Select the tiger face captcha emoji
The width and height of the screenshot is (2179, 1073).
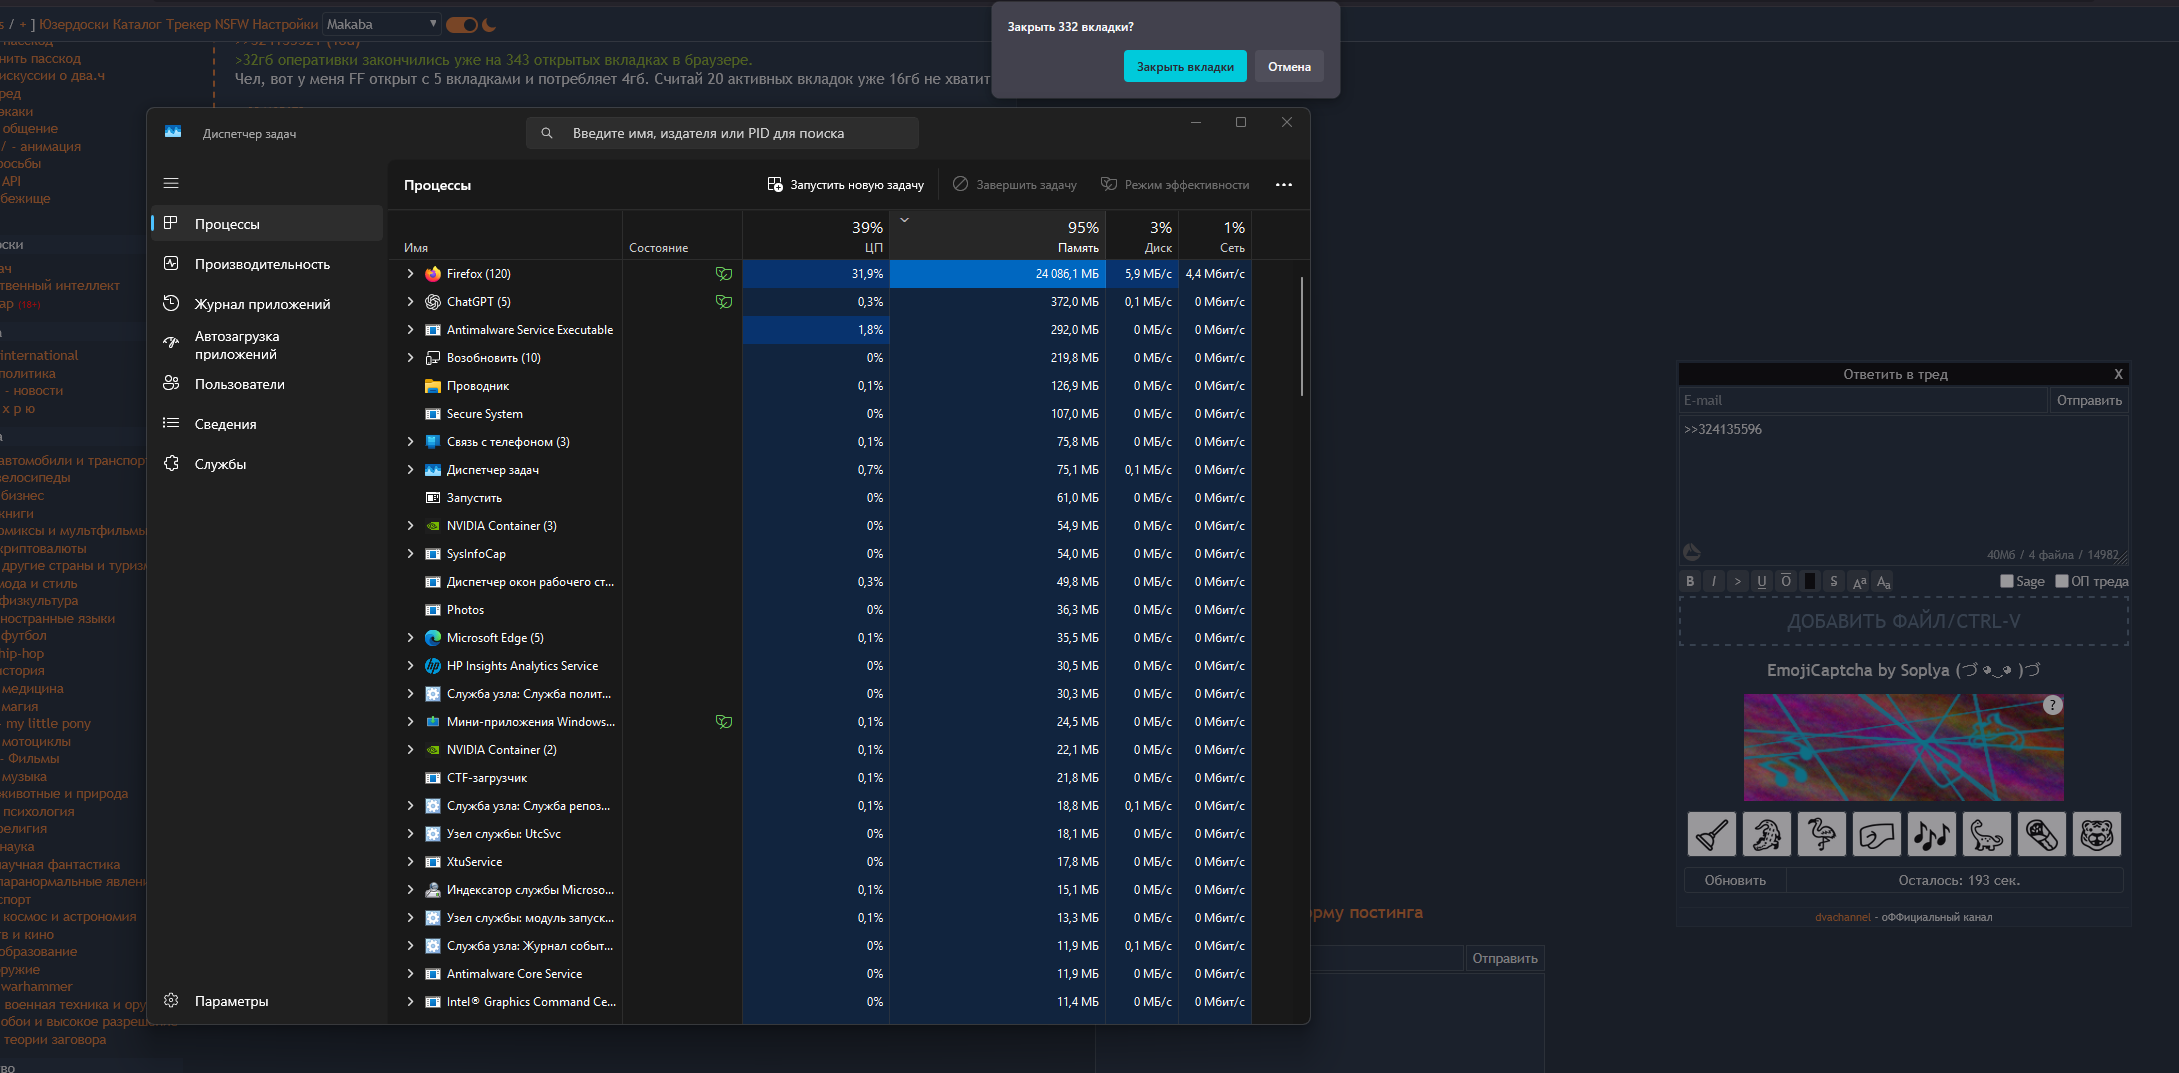2096,834
